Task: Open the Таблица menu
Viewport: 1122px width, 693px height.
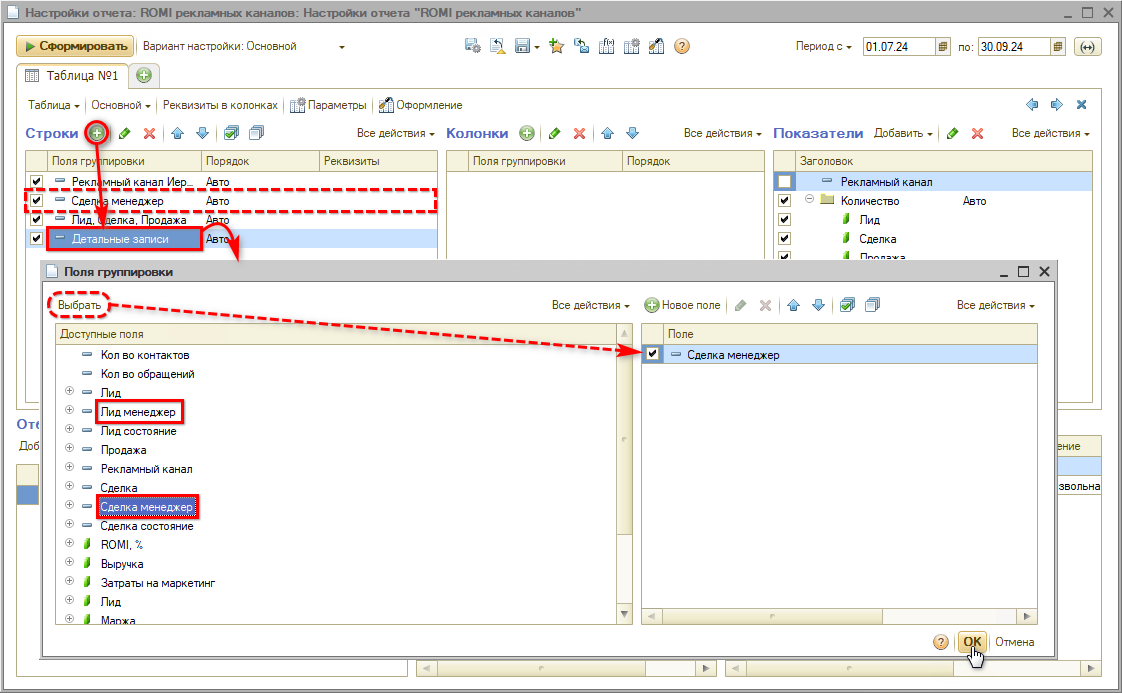Action: point(54,105)
